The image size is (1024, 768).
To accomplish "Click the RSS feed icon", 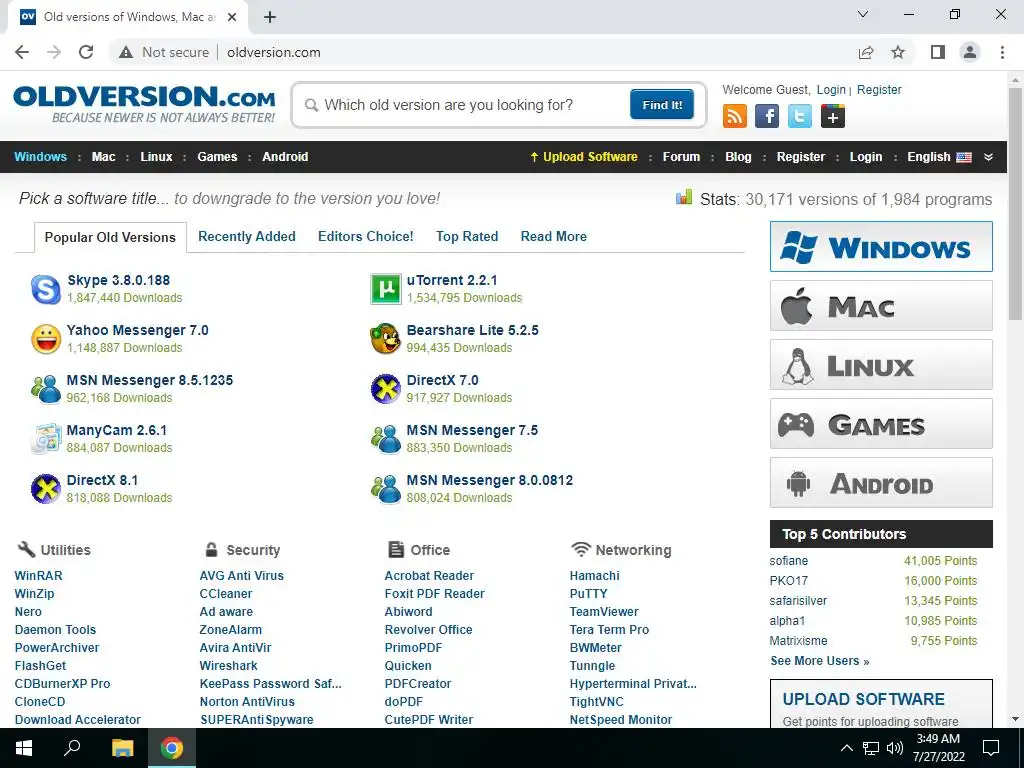I will point(735,116).
